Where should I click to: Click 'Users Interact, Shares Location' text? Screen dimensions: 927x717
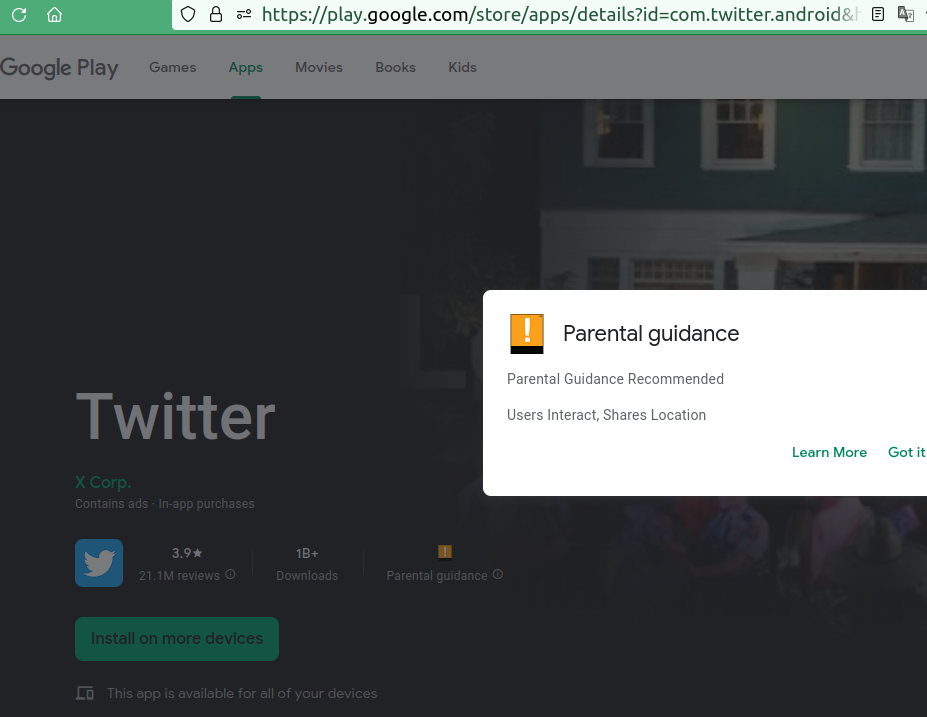tap(607, 415)
